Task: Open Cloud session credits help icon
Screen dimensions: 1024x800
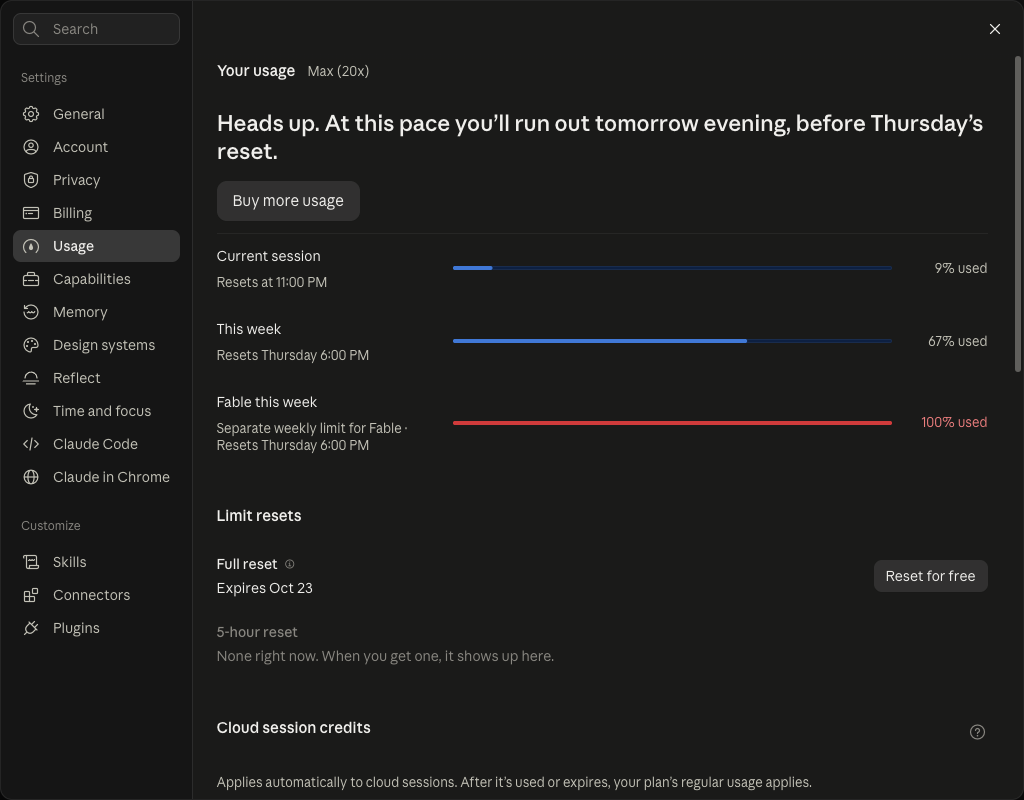Action: coord(977,732)
